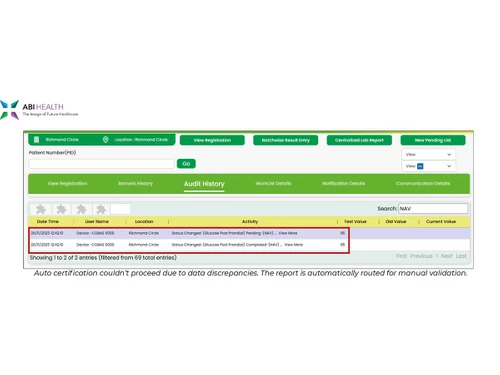This screenshot has width=500, height=375.
Task: Click the Previous pagination link
Action: (421, 256)
